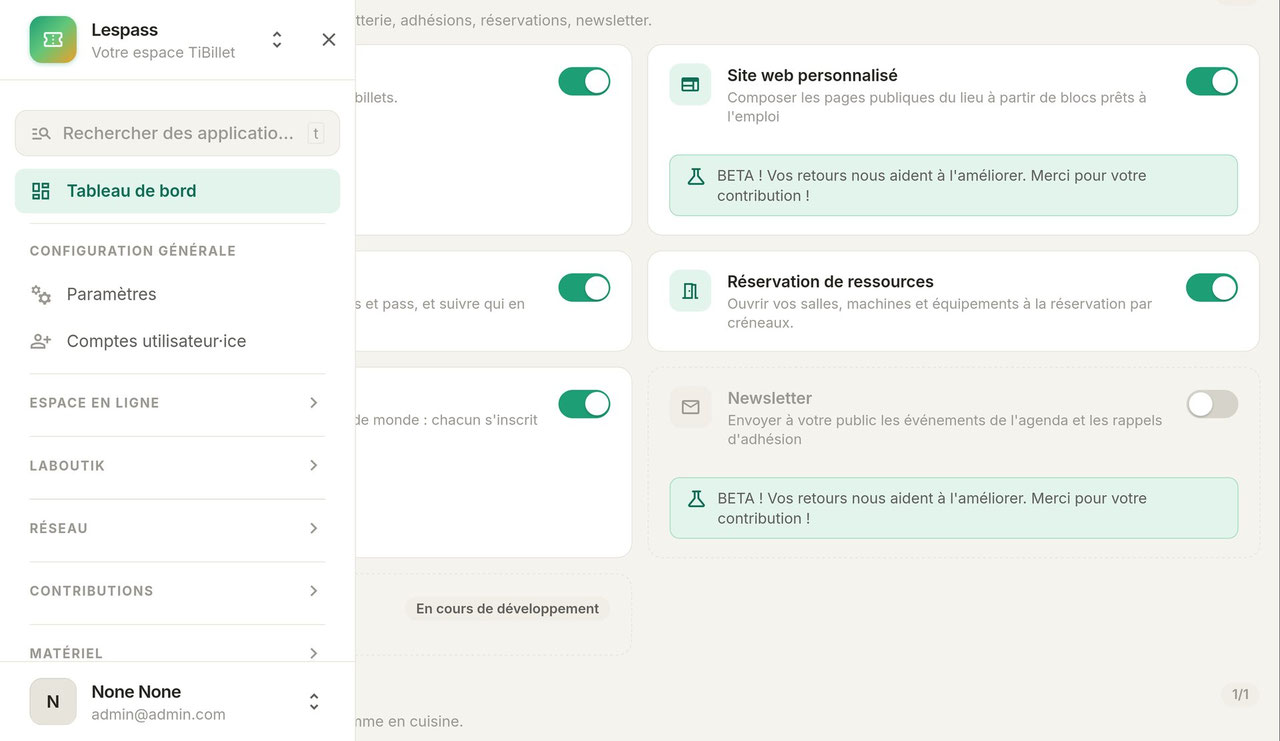Turn off the Réservation de ressources switch
Image resolution: width=1280 pixels, height=741 pixels.
point(1212,288)
